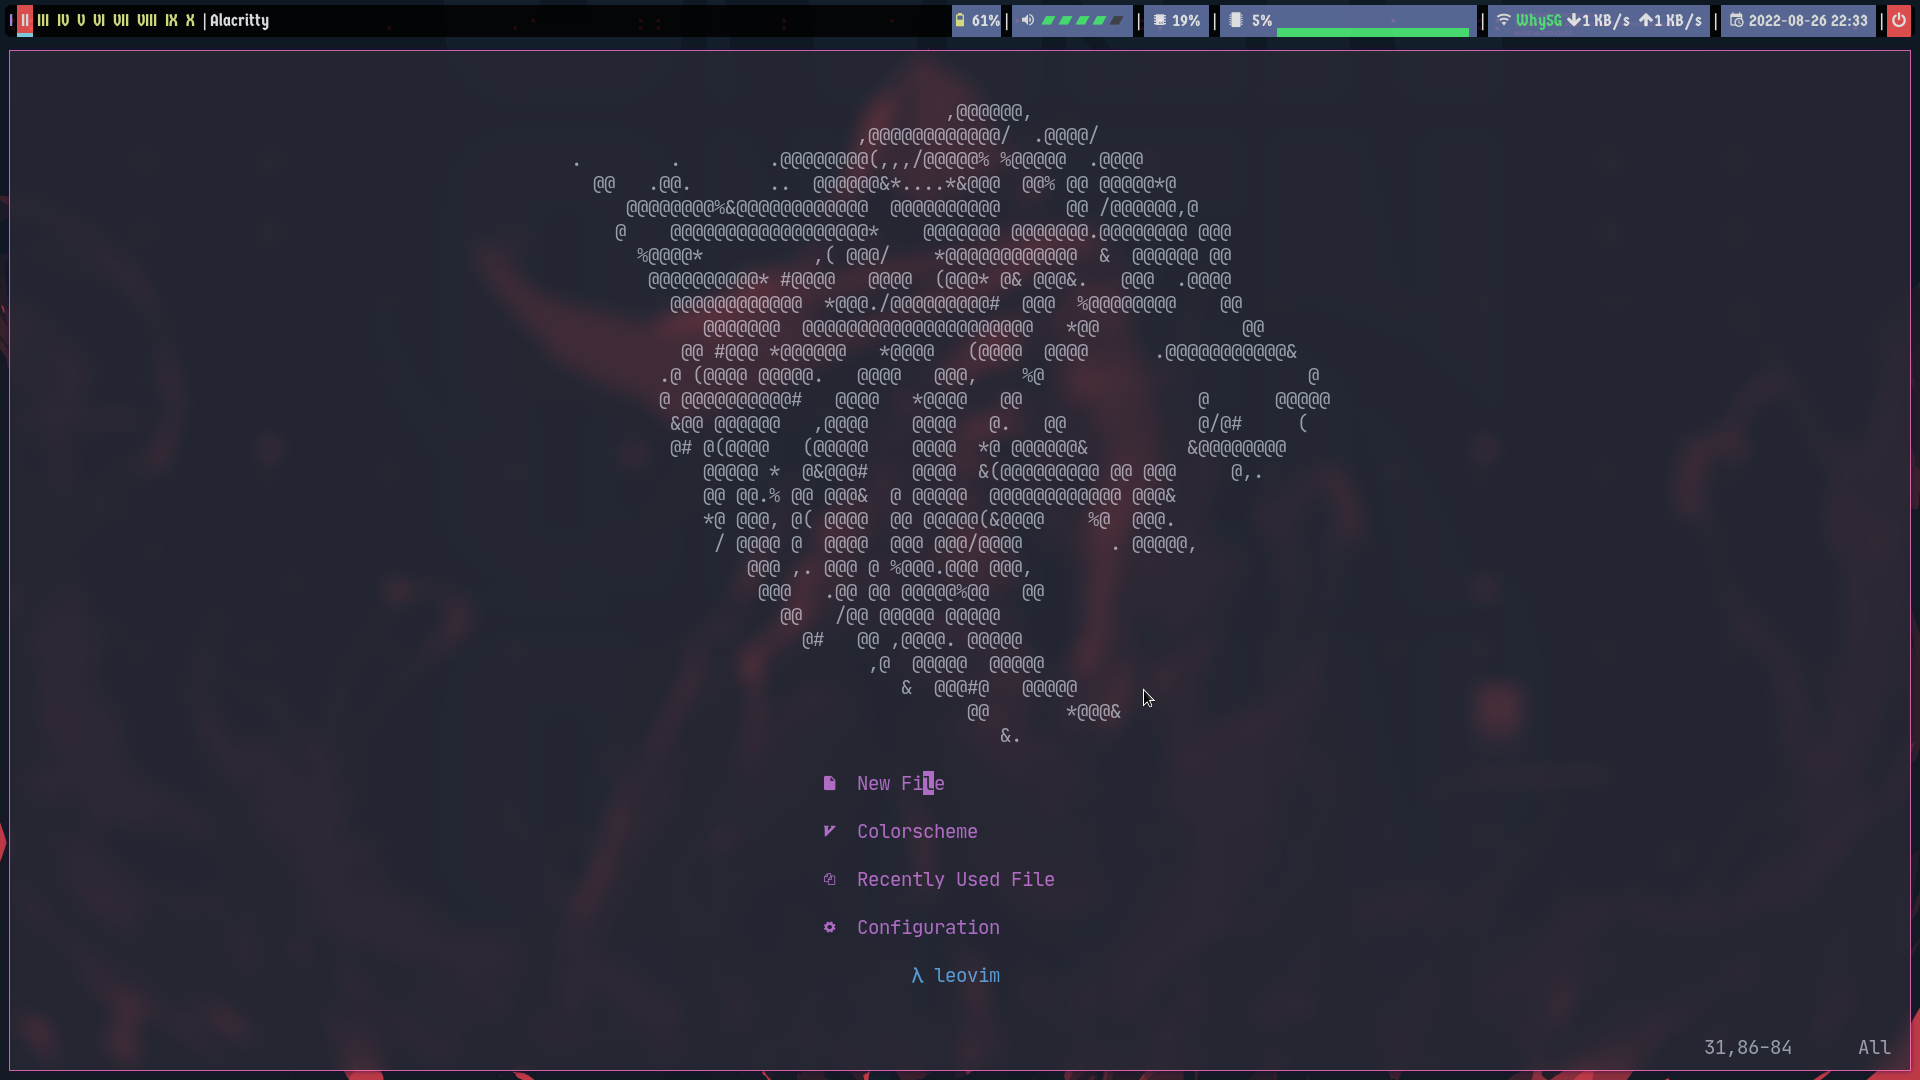Open Recently Used File entry

pyautogui.click(x=955, y=879)
